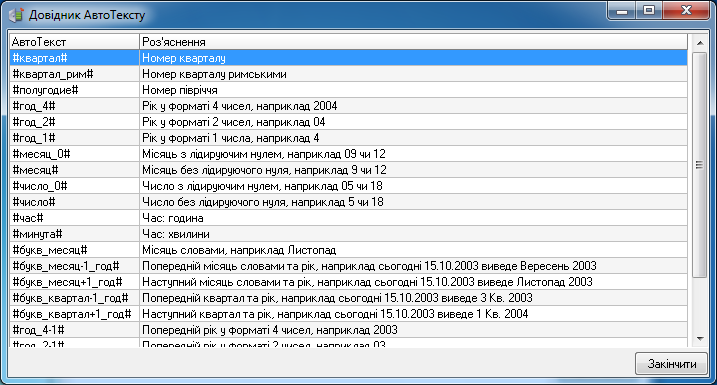Click the АвтоТекст column header
717x385 pixels.
coord(75,42)
